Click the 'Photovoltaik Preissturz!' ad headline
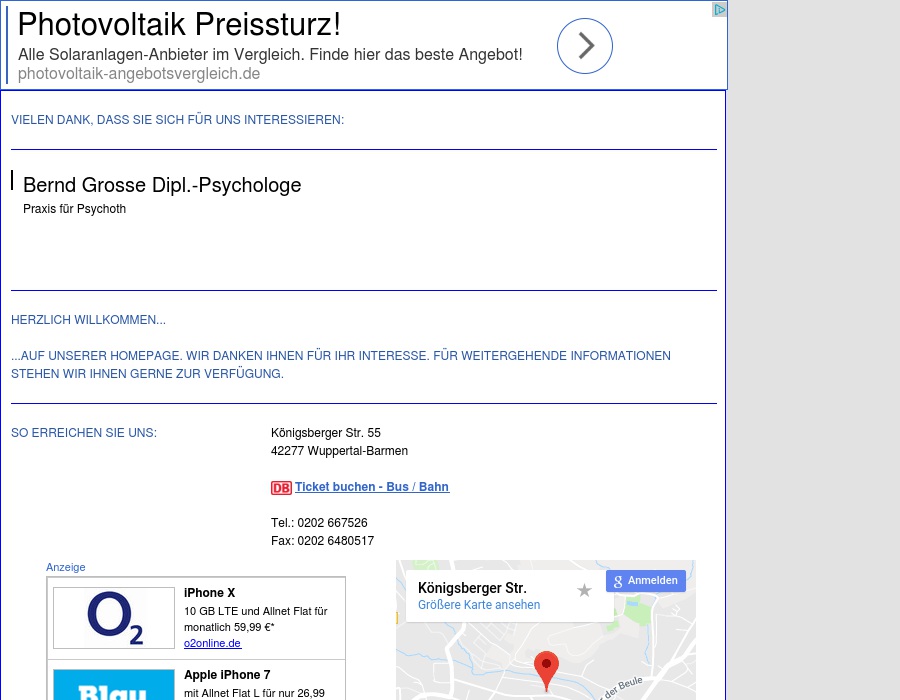The image size is (900, 700). pos(180,24)
